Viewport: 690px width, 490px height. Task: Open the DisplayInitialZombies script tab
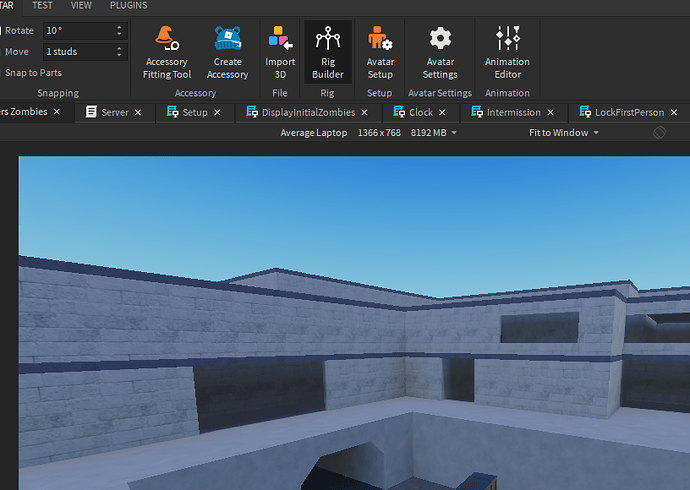click(308, 112)
